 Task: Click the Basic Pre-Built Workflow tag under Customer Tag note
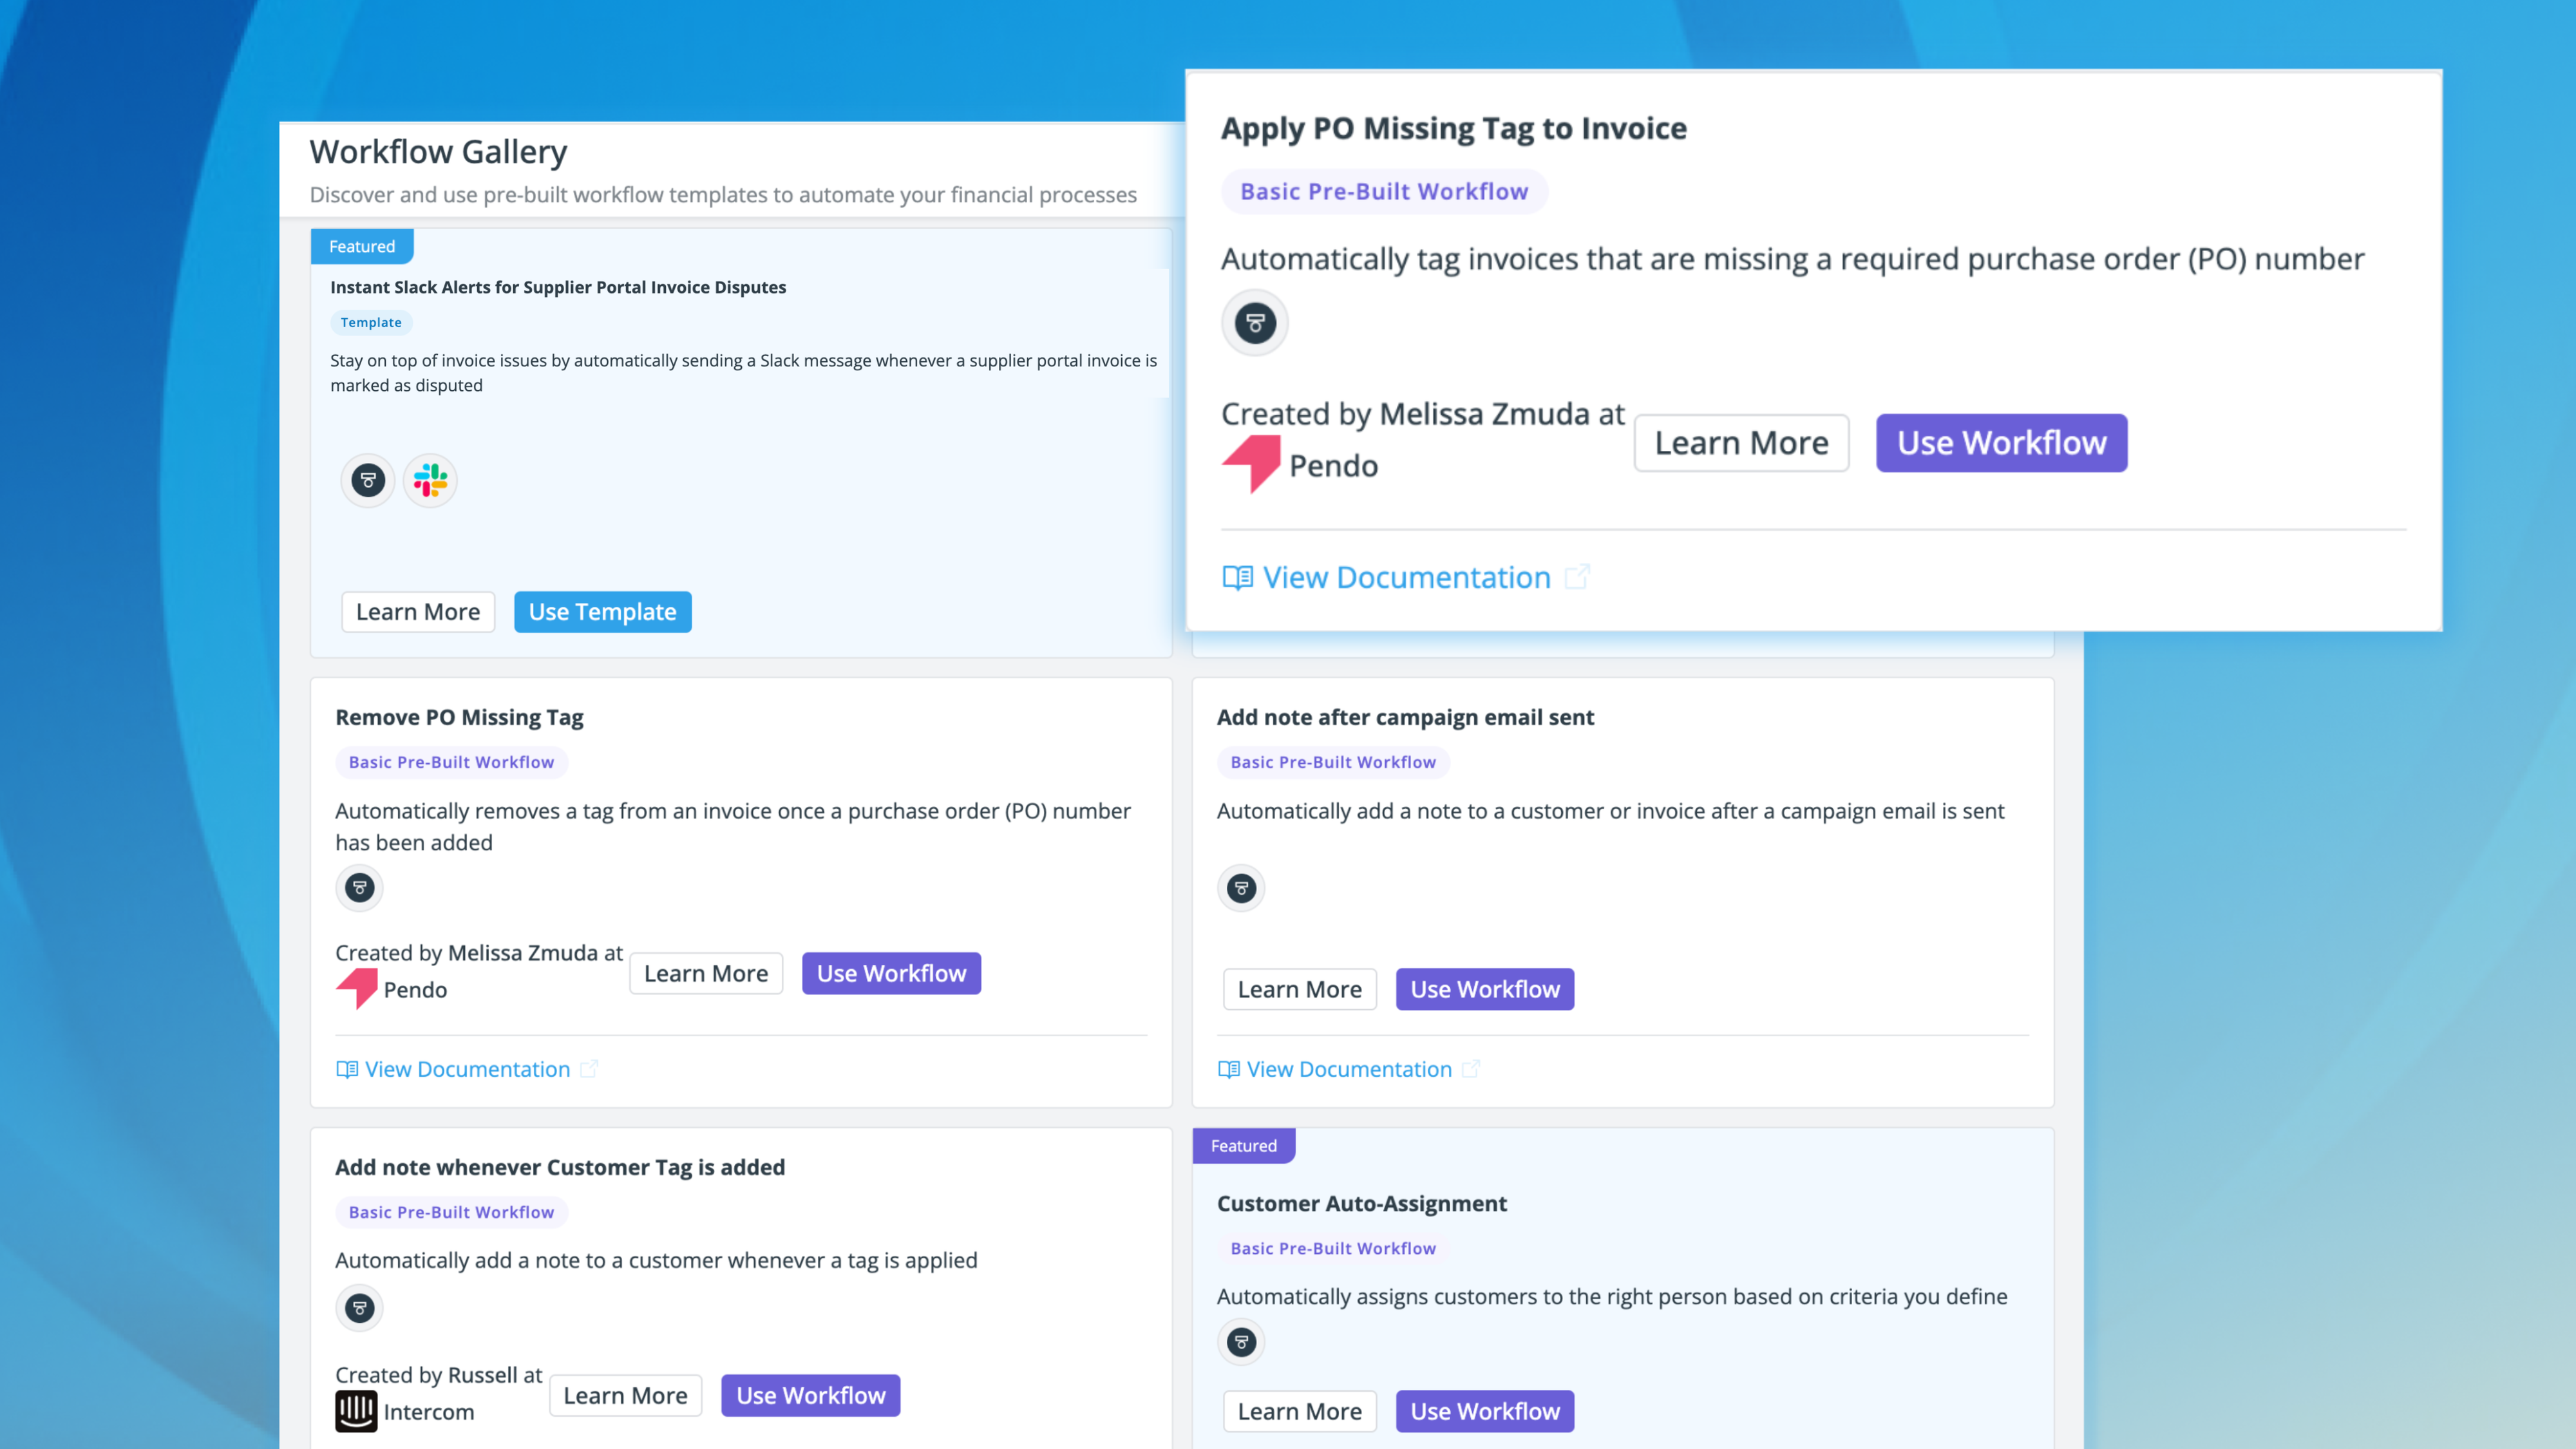[x=451, y=1212]
